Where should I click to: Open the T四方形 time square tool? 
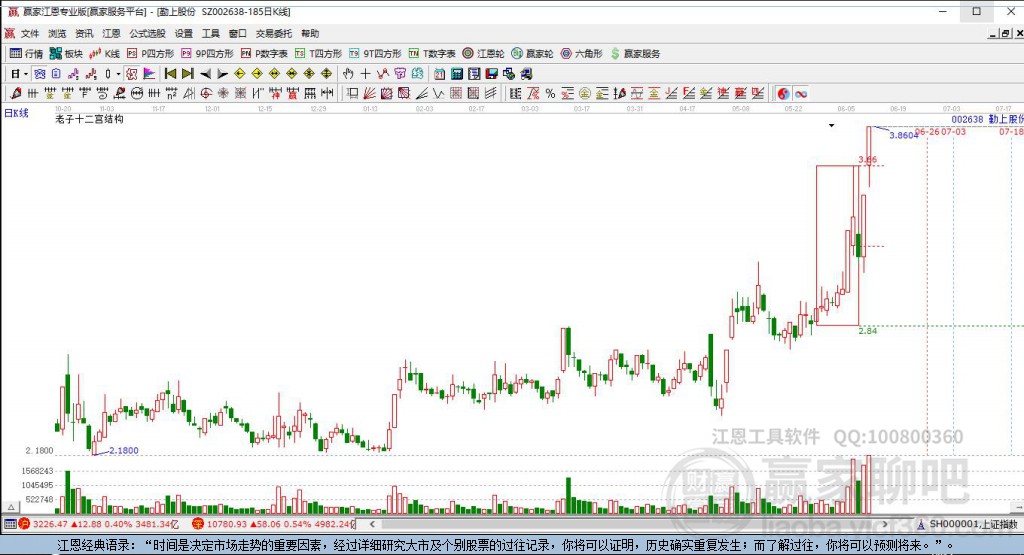[318, 54]
